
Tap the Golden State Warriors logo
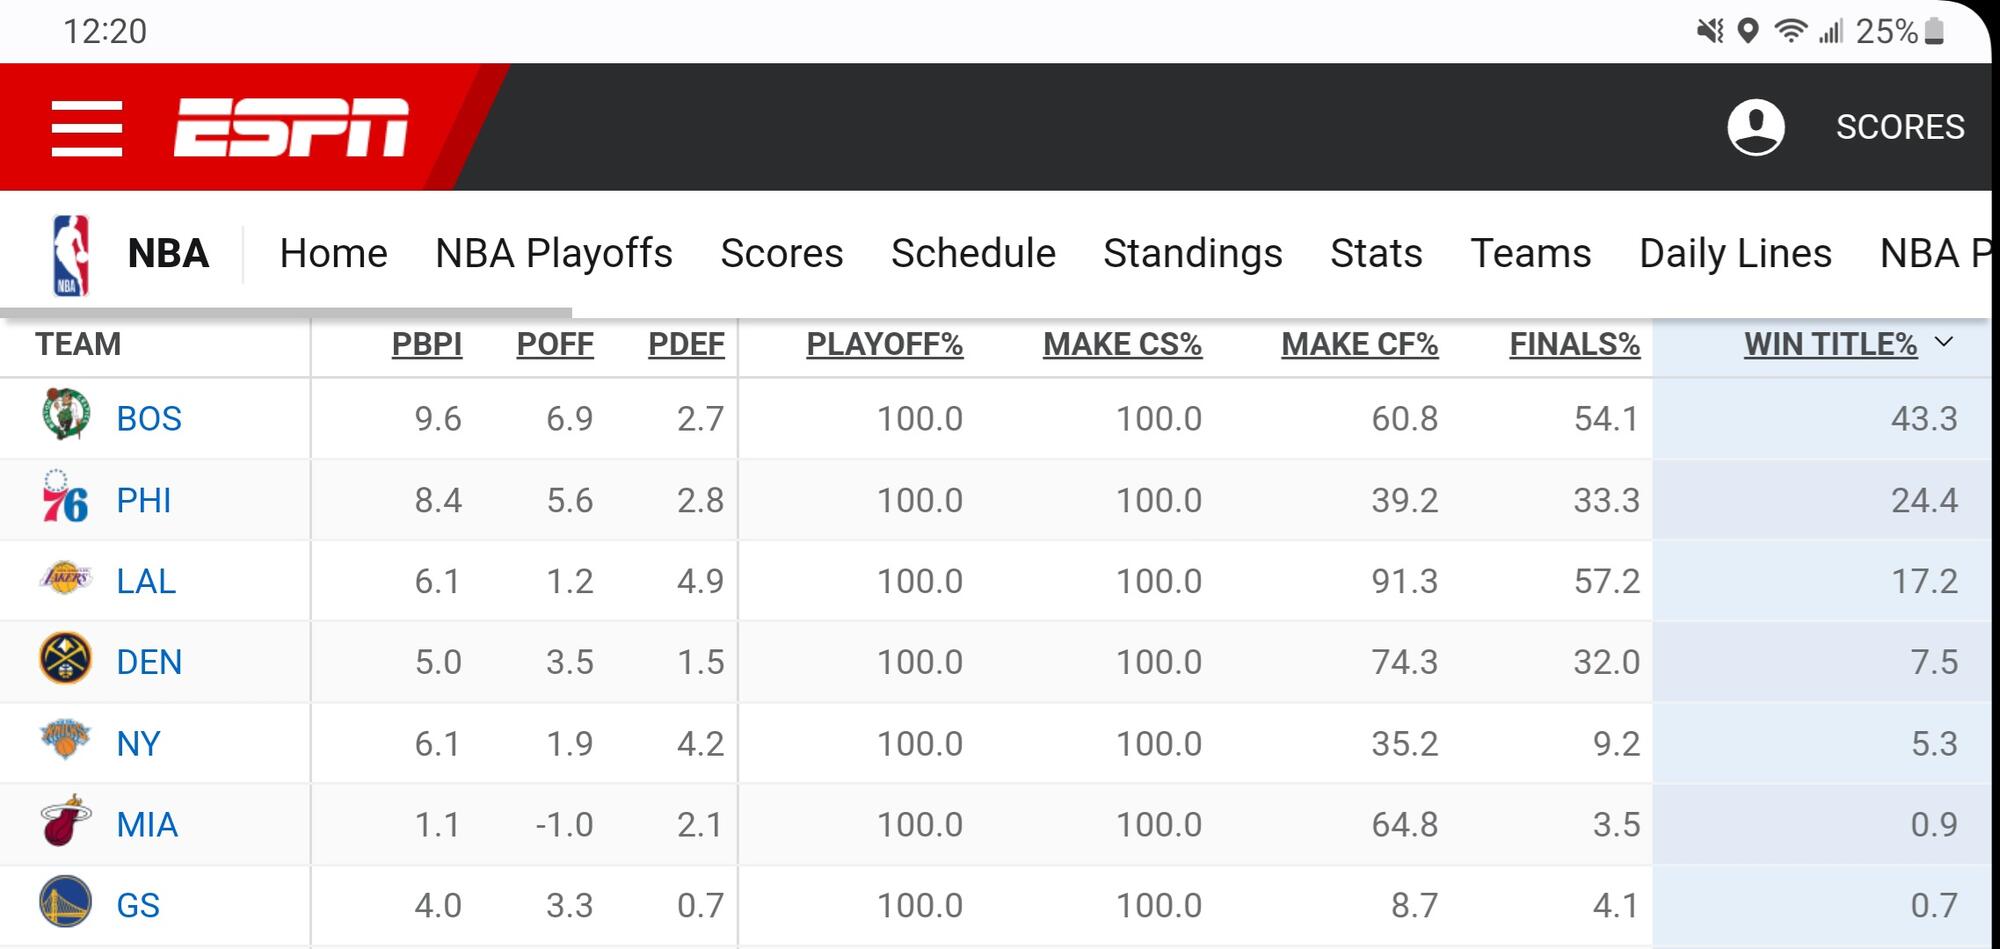(x=66, y=903)
